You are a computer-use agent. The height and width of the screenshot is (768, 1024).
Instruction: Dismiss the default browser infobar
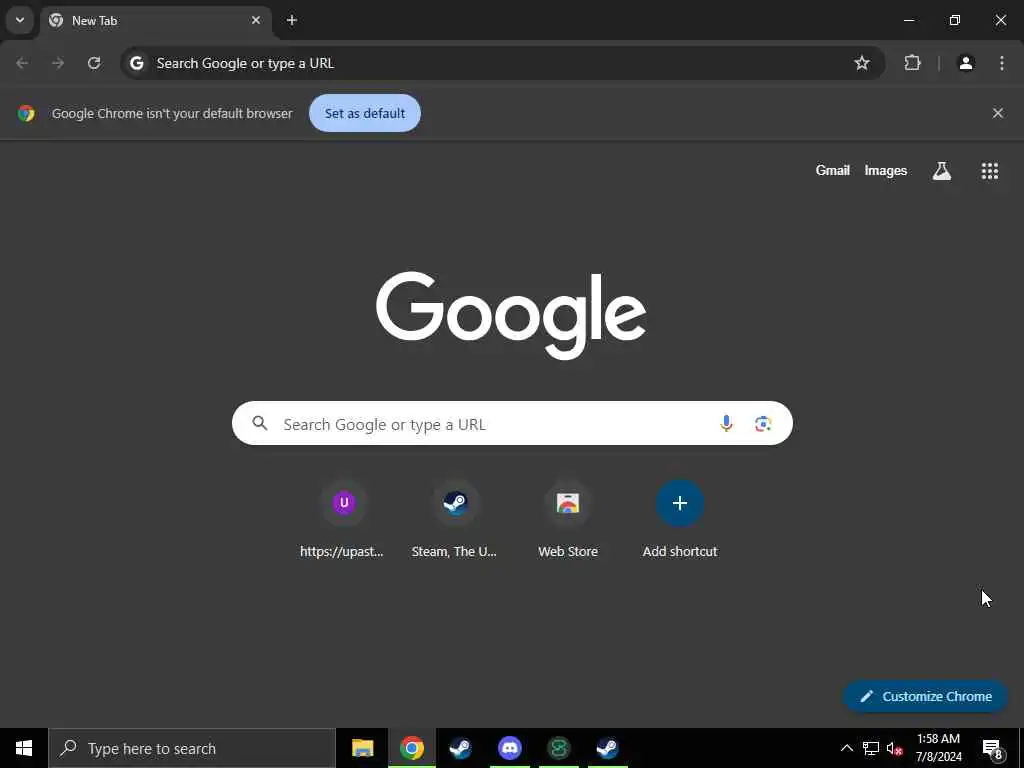(x=998, y=113)
